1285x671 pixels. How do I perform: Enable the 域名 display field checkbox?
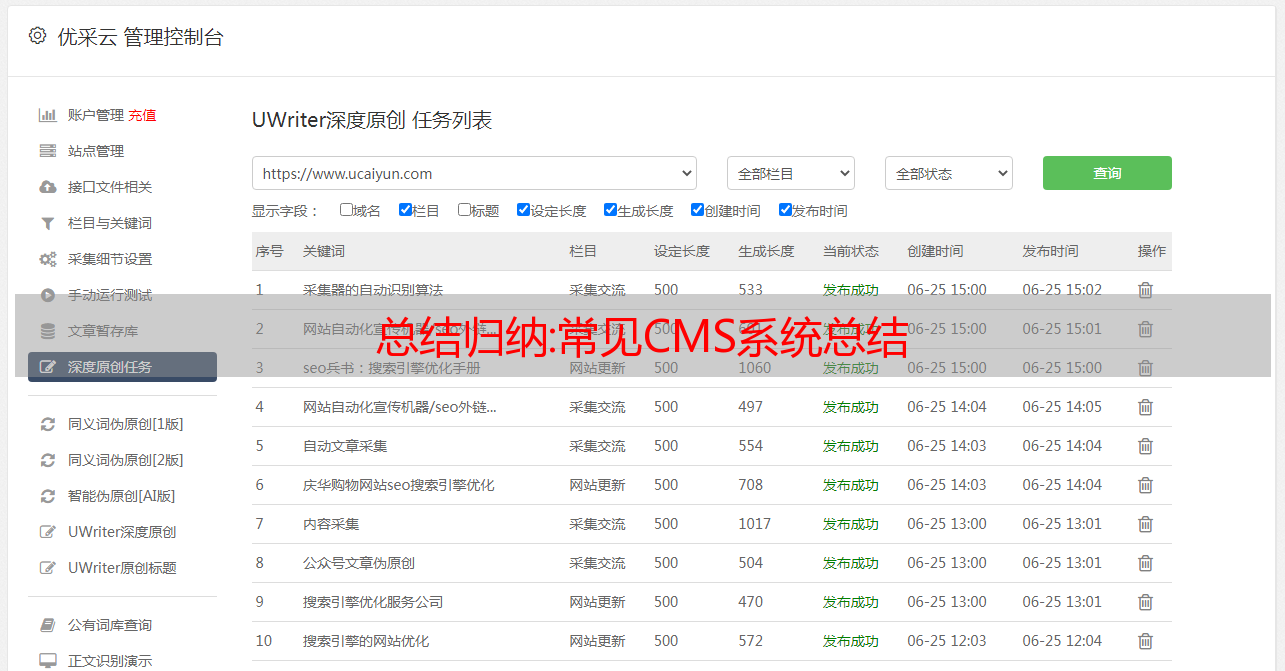pyautogui.click(x=346, y=210)
